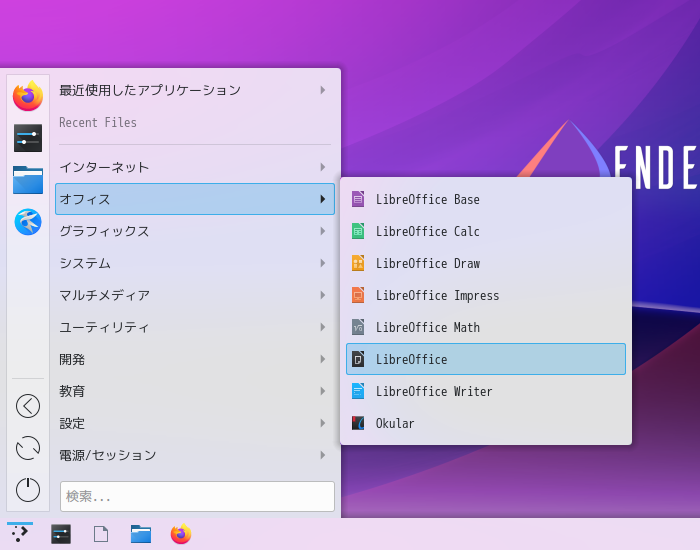
Task: Open the インターネット category label
Action: (104, 167)
